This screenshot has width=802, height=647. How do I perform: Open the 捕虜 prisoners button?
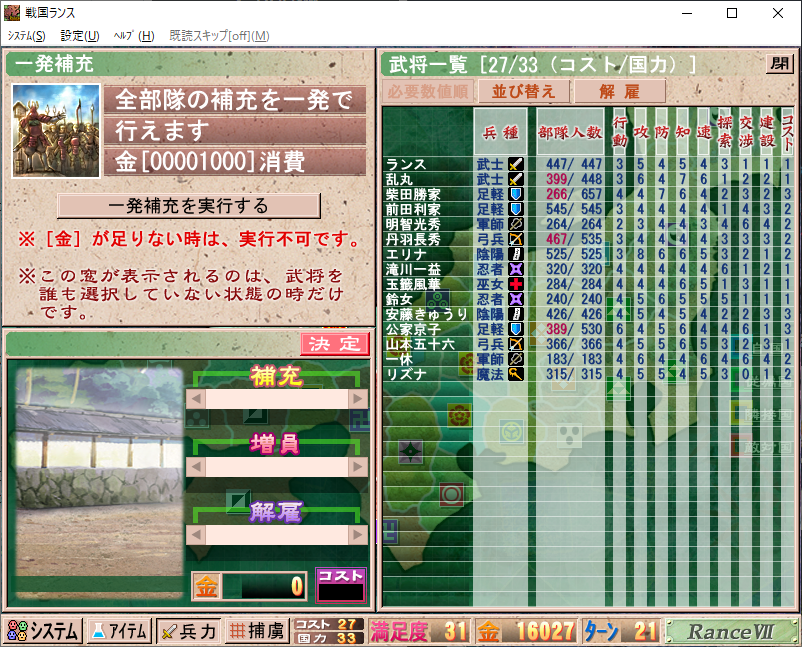256,631
